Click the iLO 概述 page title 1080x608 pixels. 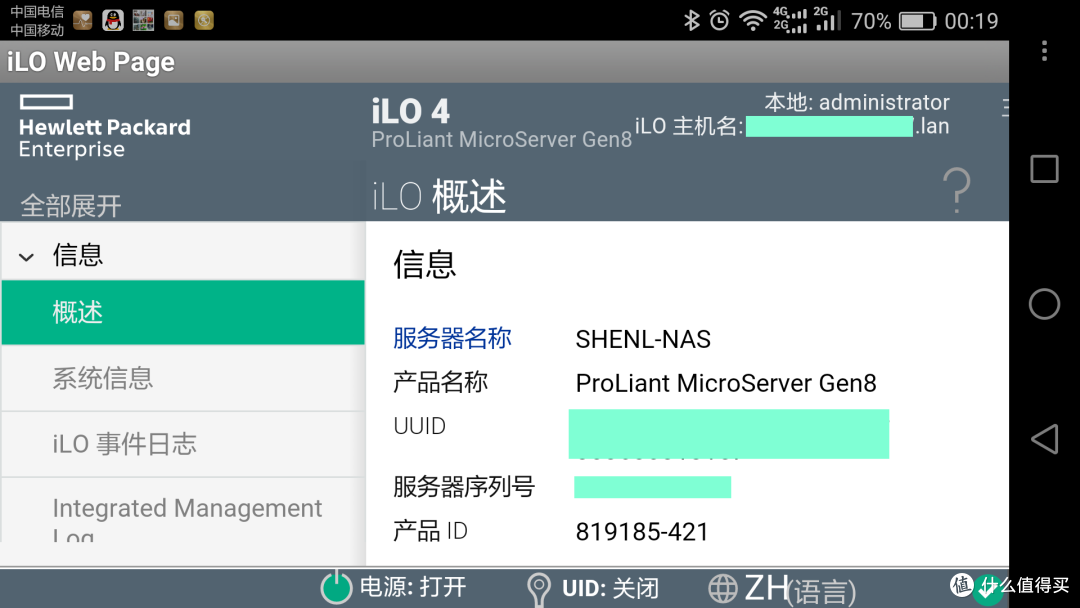tap(439, 196)
